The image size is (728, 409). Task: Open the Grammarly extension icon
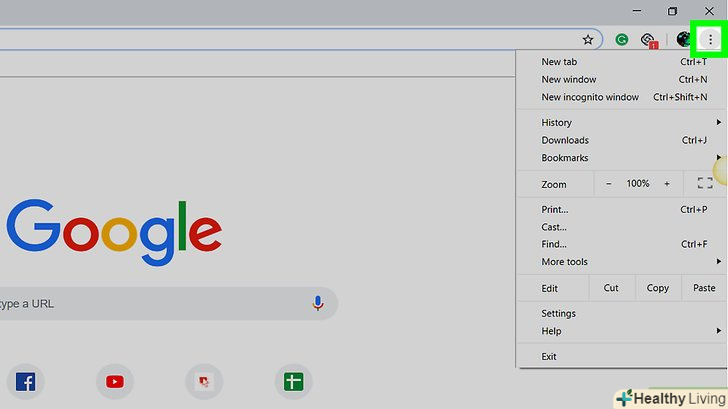(622, 39)
